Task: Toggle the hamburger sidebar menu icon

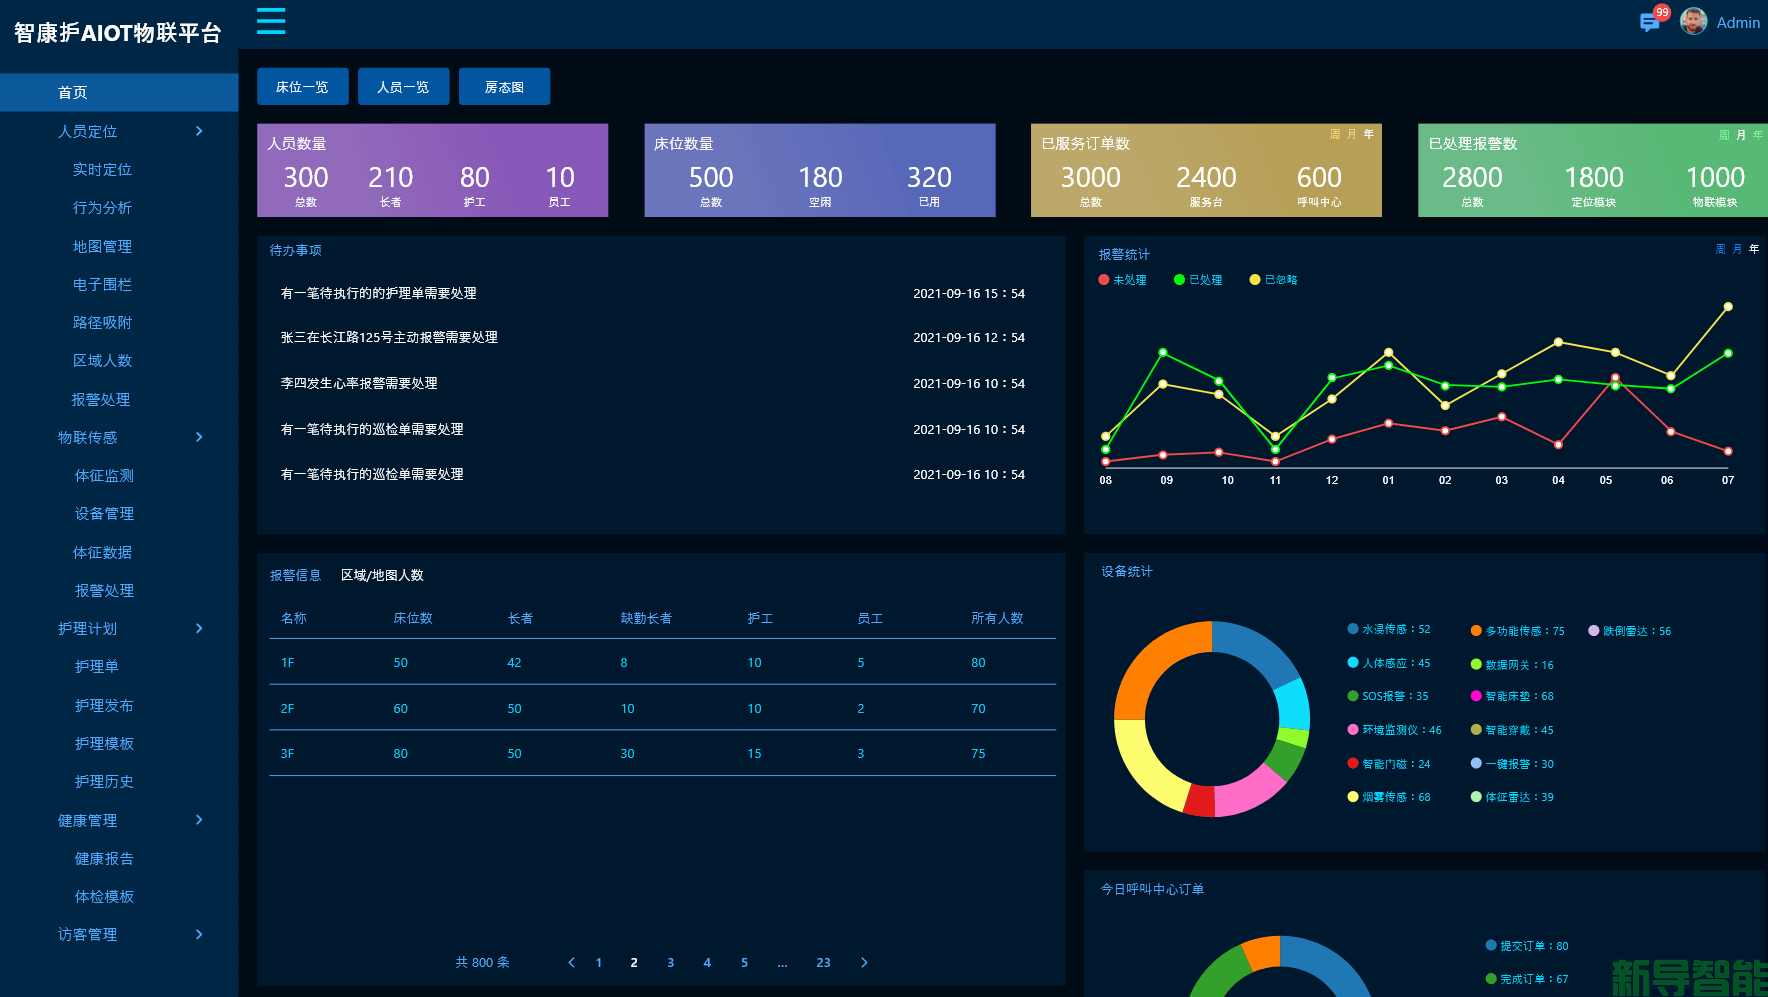Action: (271, 21)
